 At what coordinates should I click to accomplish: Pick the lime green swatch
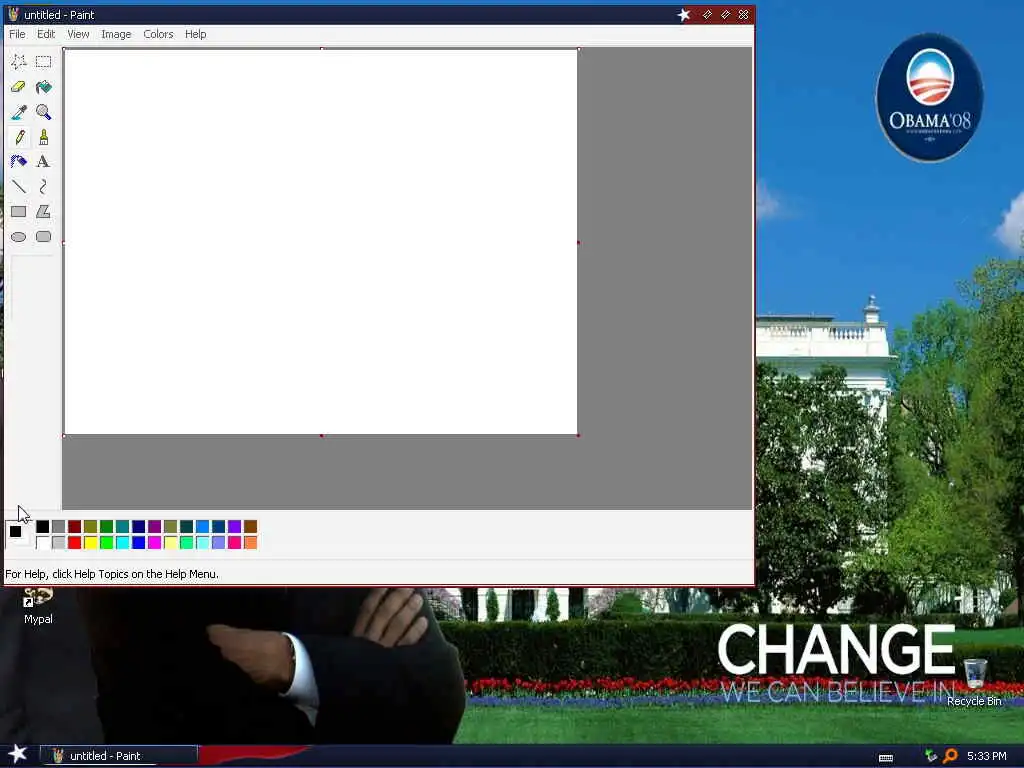tap(106, 543)
